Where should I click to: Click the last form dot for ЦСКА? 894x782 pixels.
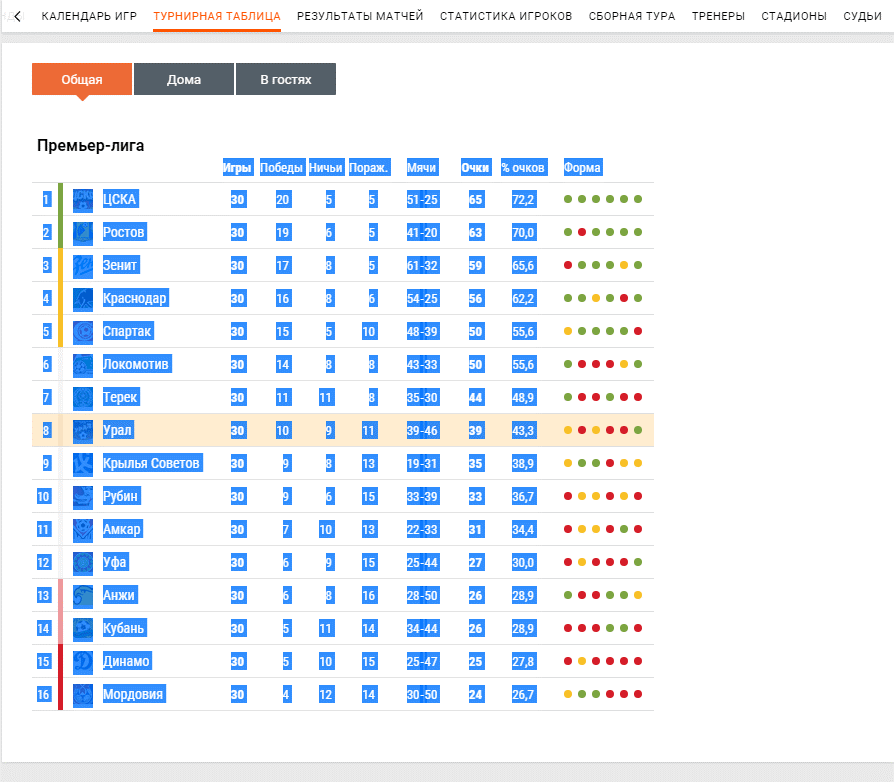pos(638,199)
